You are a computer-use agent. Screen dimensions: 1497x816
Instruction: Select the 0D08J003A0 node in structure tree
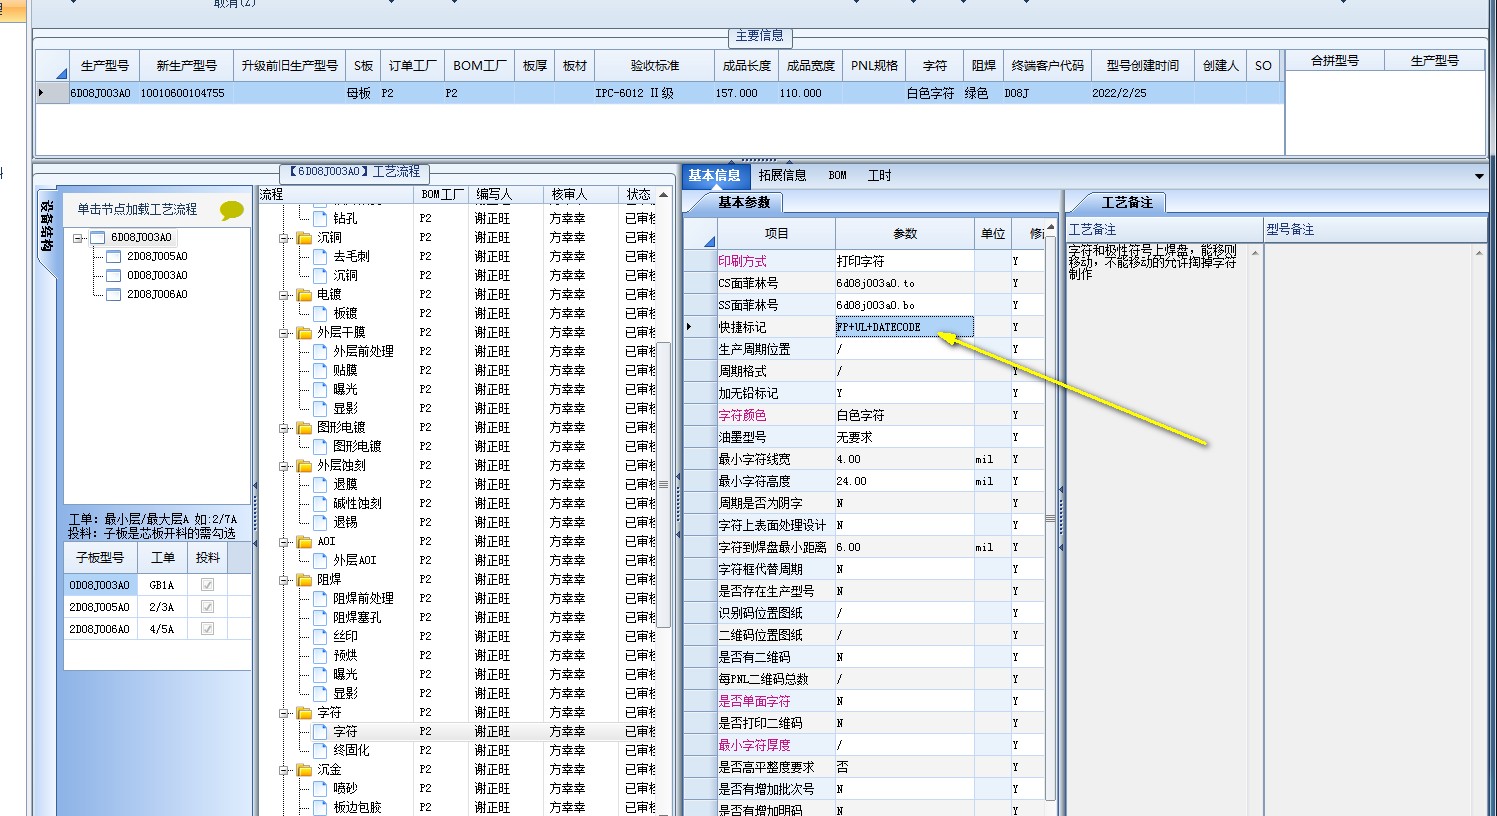pyautogui.click(x=157, y=276)
